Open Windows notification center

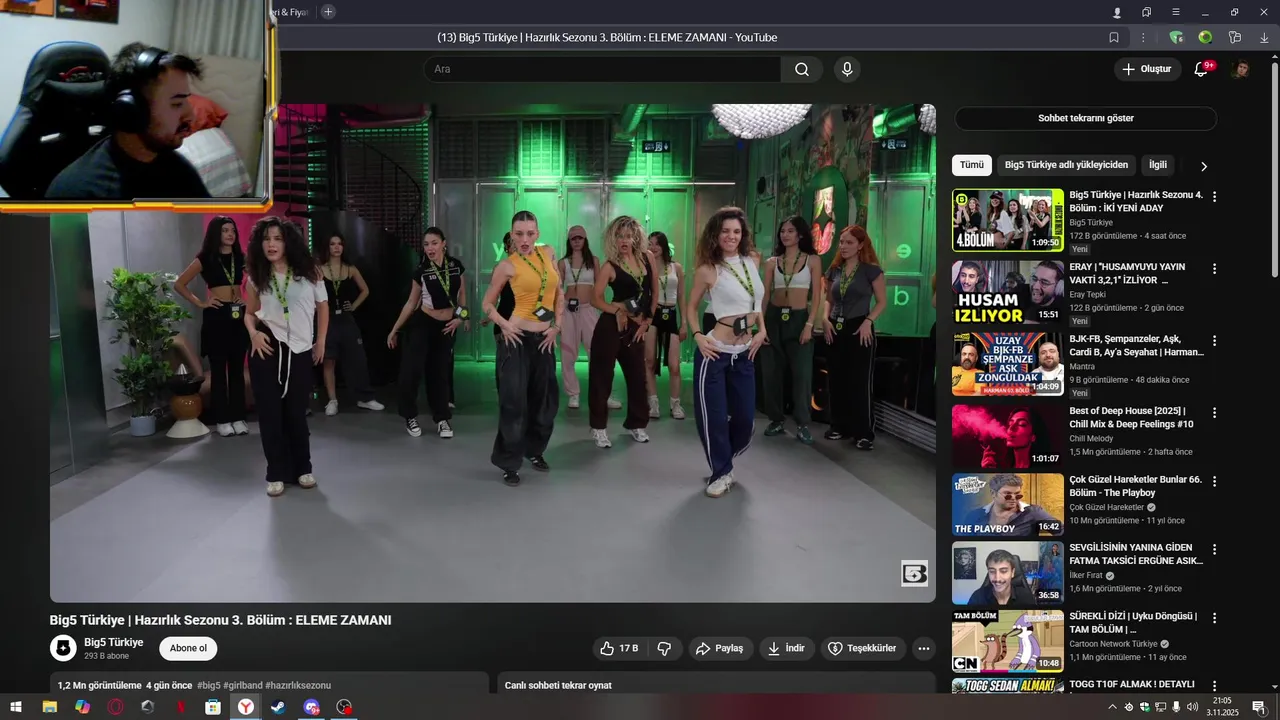[x=1258, y=707]
